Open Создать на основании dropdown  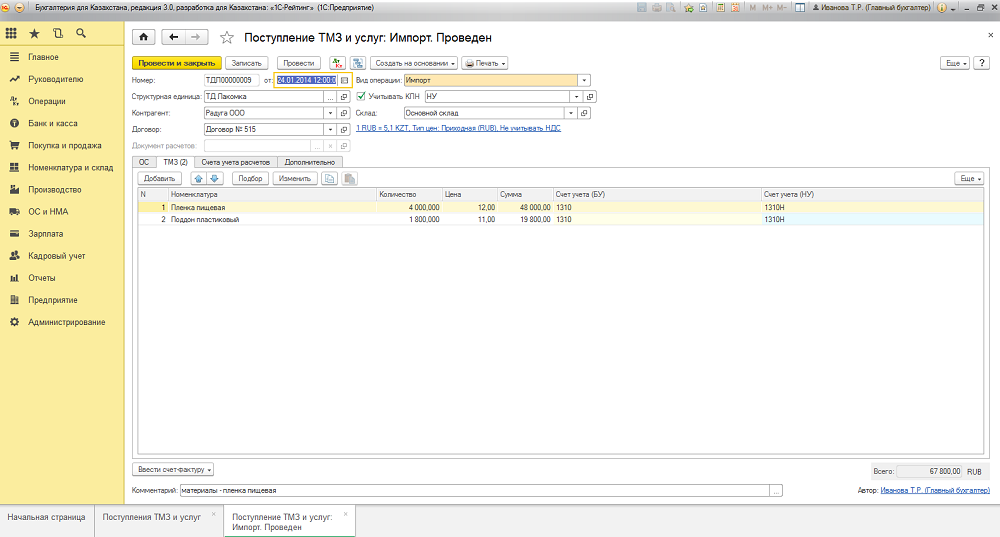pyautogui.click(x=414, y=63)
